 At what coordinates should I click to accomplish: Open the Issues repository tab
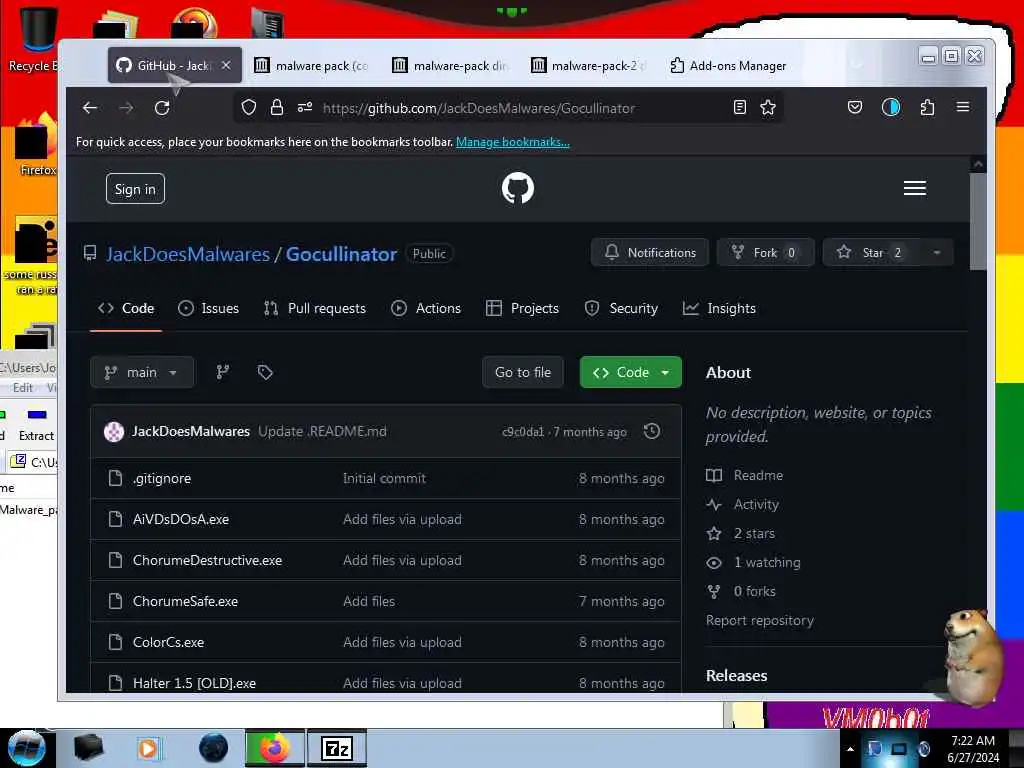tap(208, 308)
